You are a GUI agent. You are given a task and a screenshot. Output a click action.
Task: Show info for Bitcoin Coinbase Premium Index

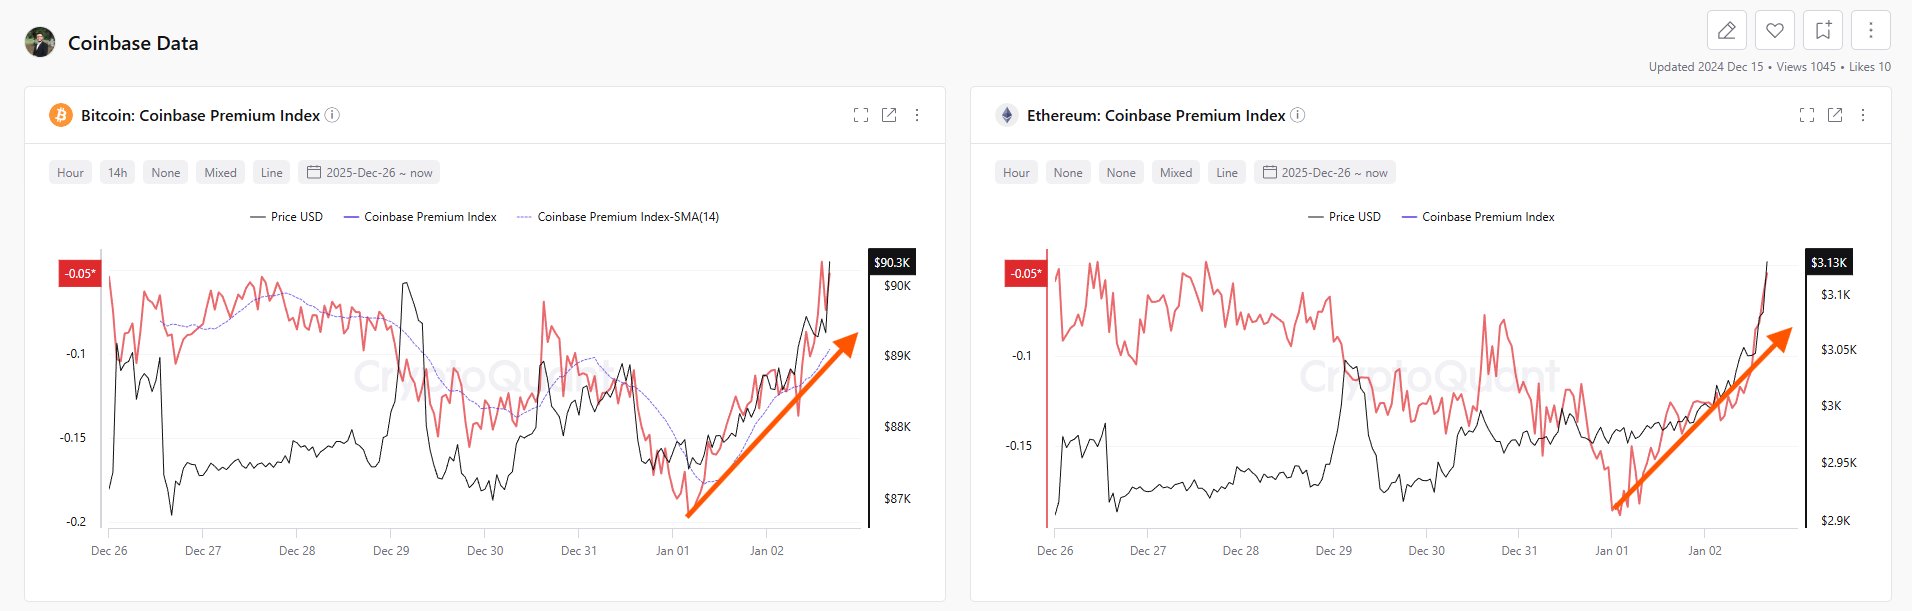(333, 115)
